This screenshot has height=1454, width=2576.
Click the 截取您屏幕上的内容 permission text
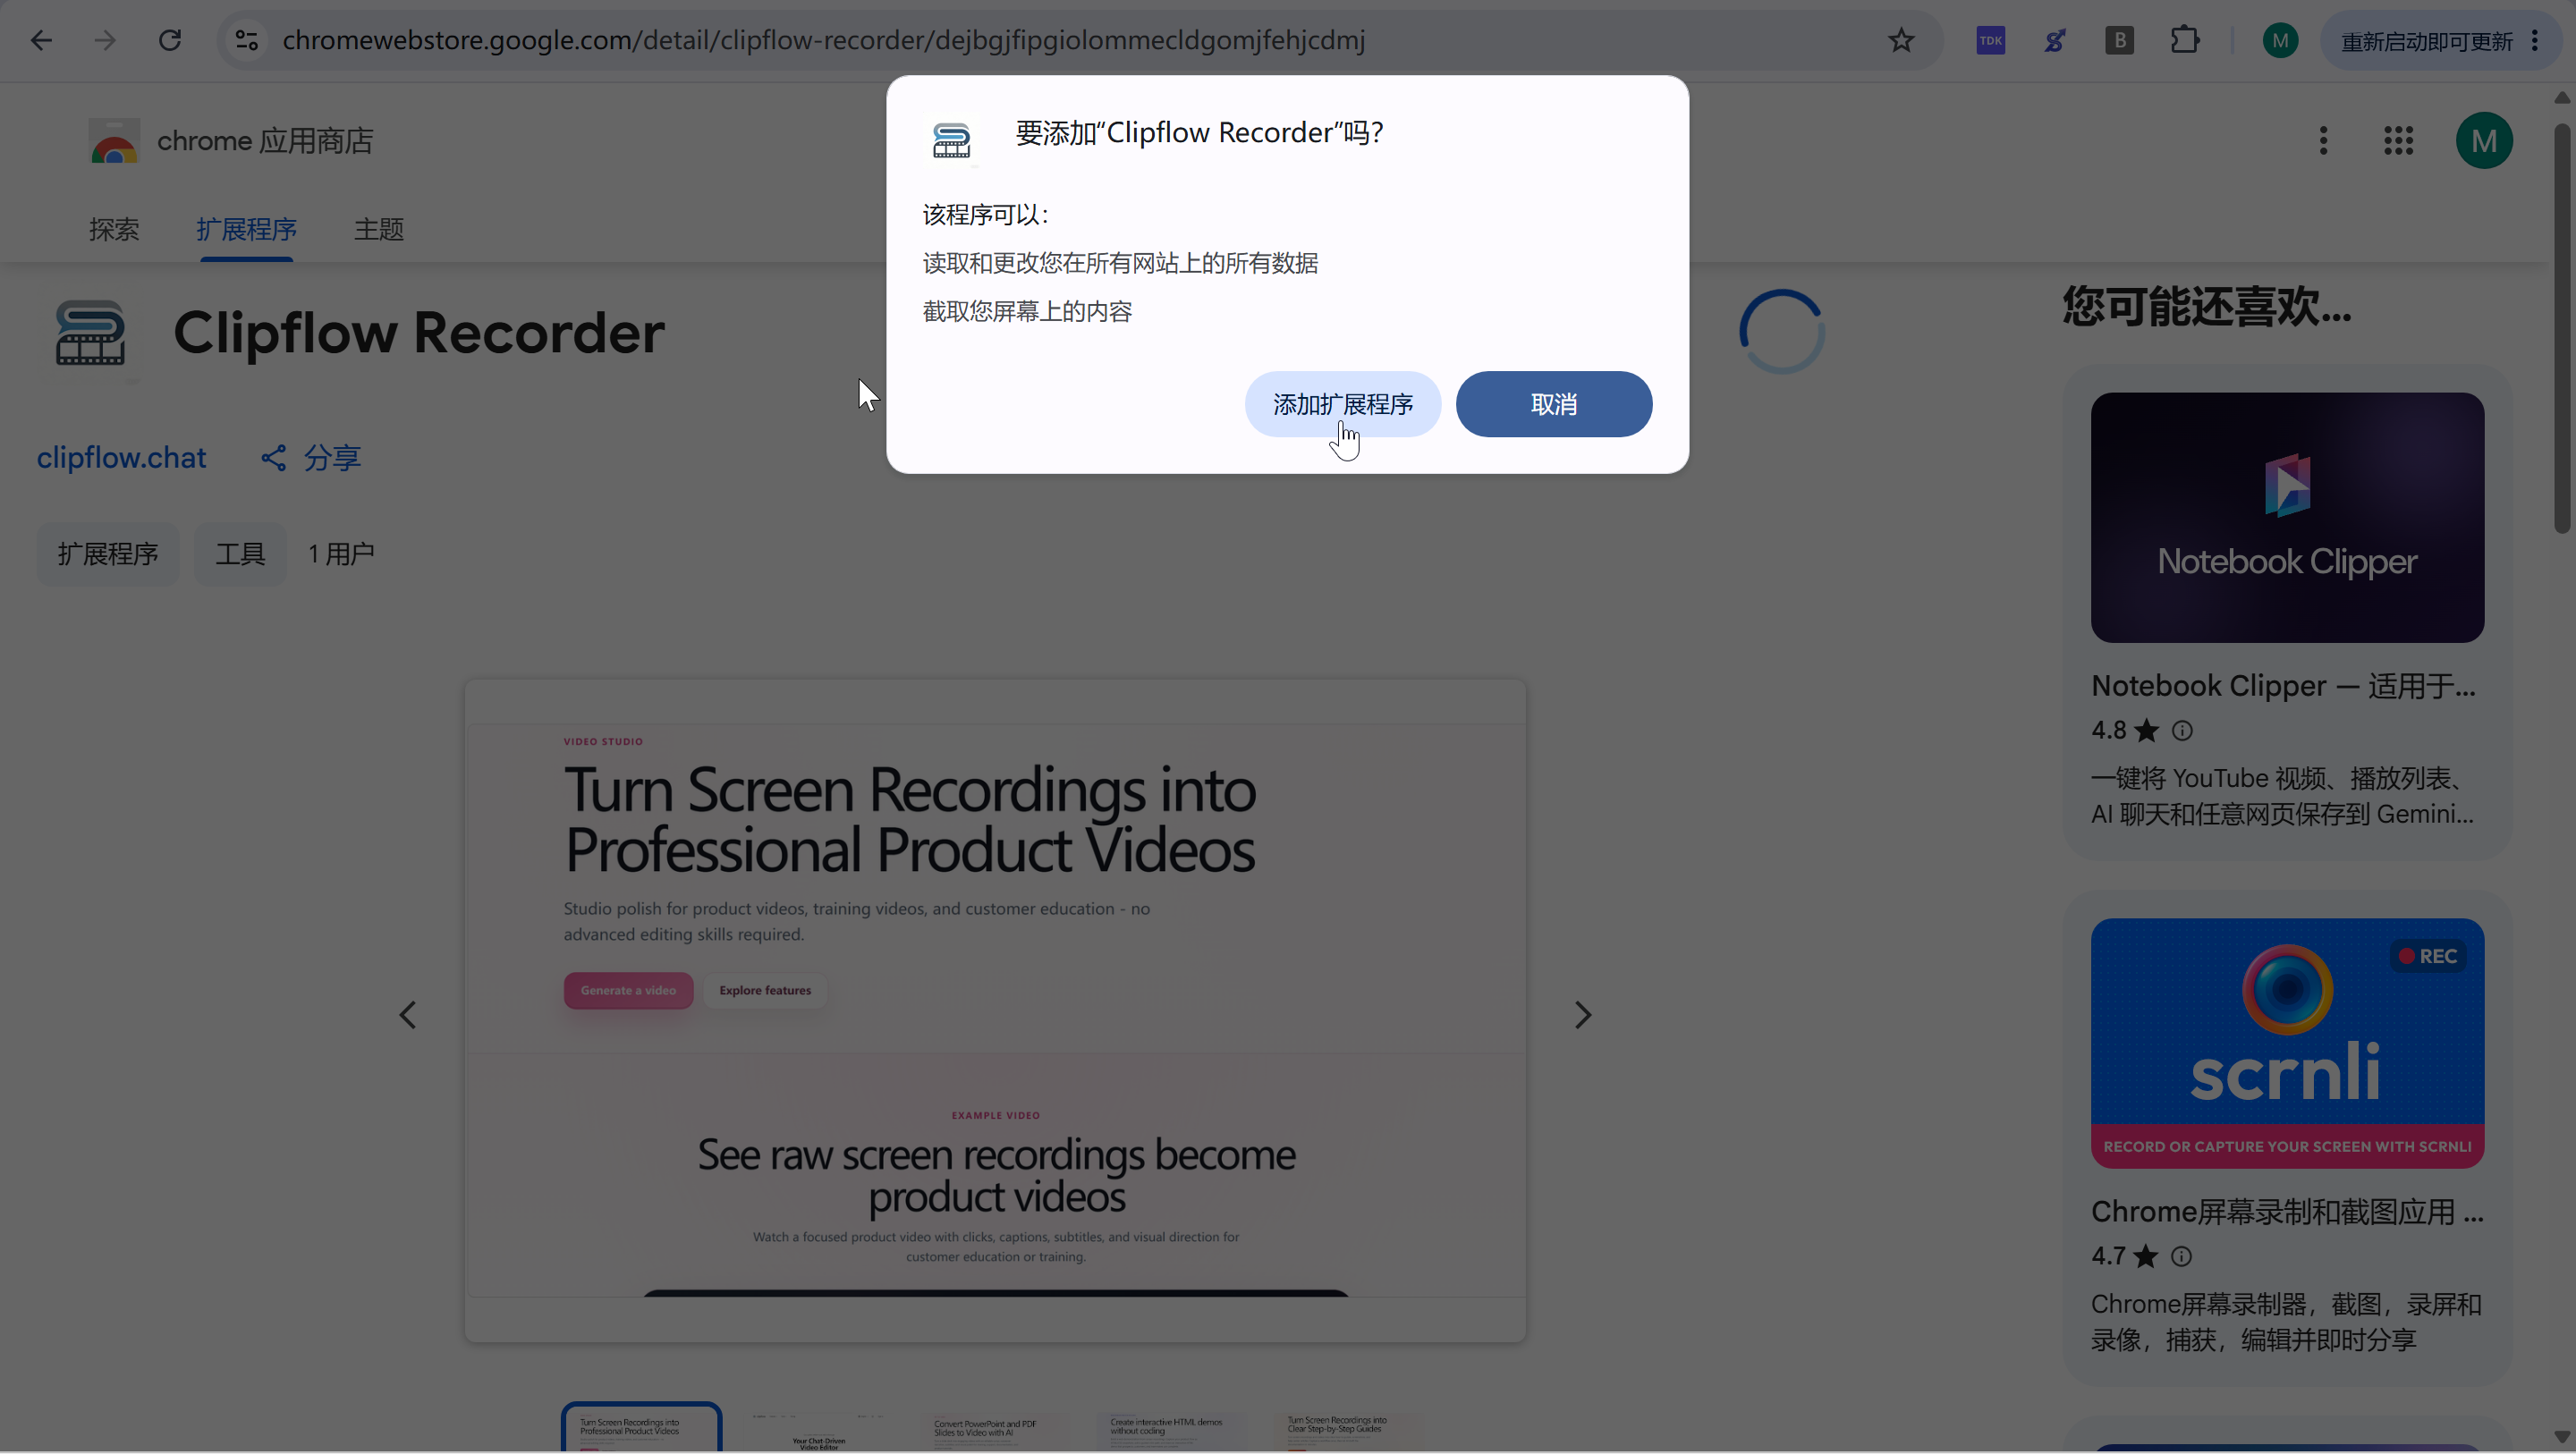(1027, 311)
